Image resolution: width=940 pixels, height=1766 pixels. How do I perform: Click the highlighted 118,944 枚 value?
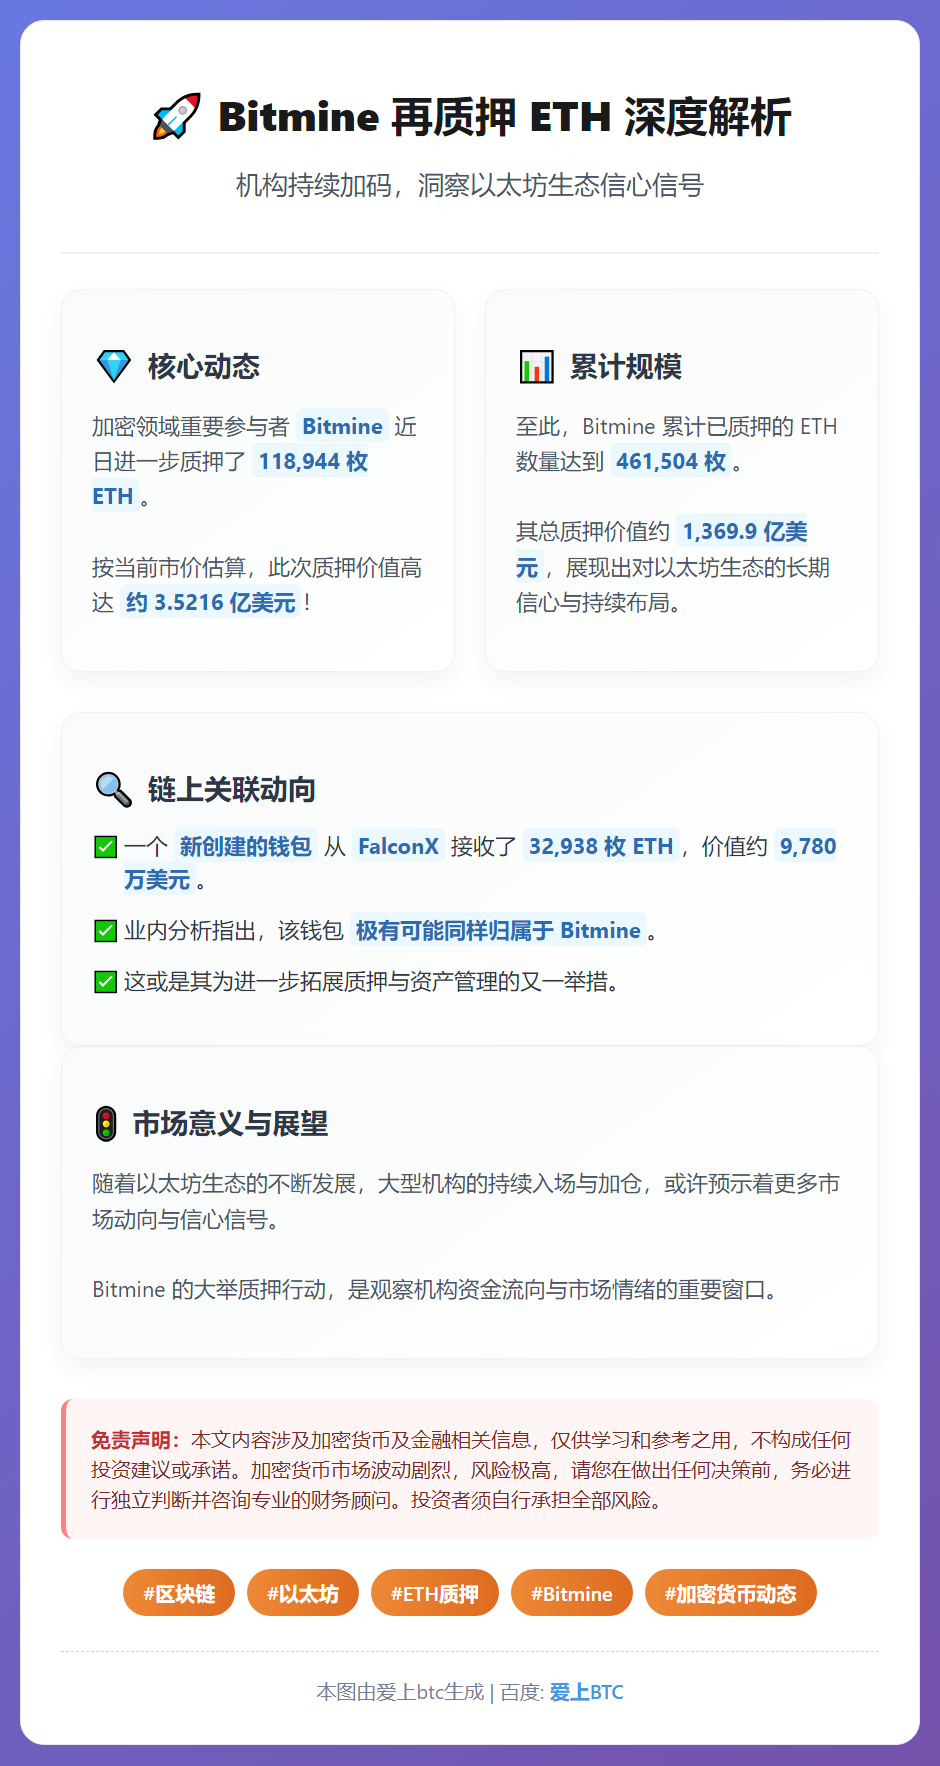[x=313, y=462]
